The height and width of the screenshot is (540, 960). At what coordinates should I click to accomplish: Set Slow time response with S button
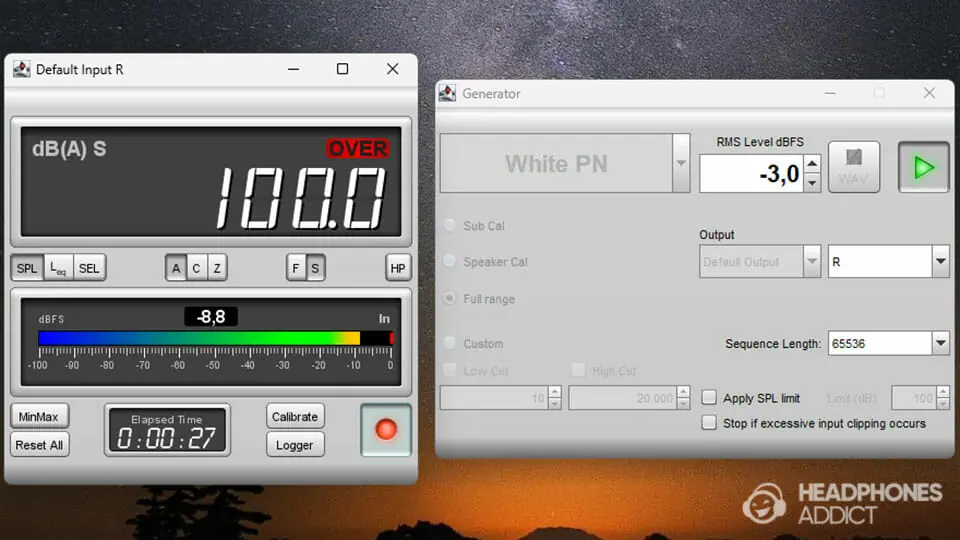point(315,268)
